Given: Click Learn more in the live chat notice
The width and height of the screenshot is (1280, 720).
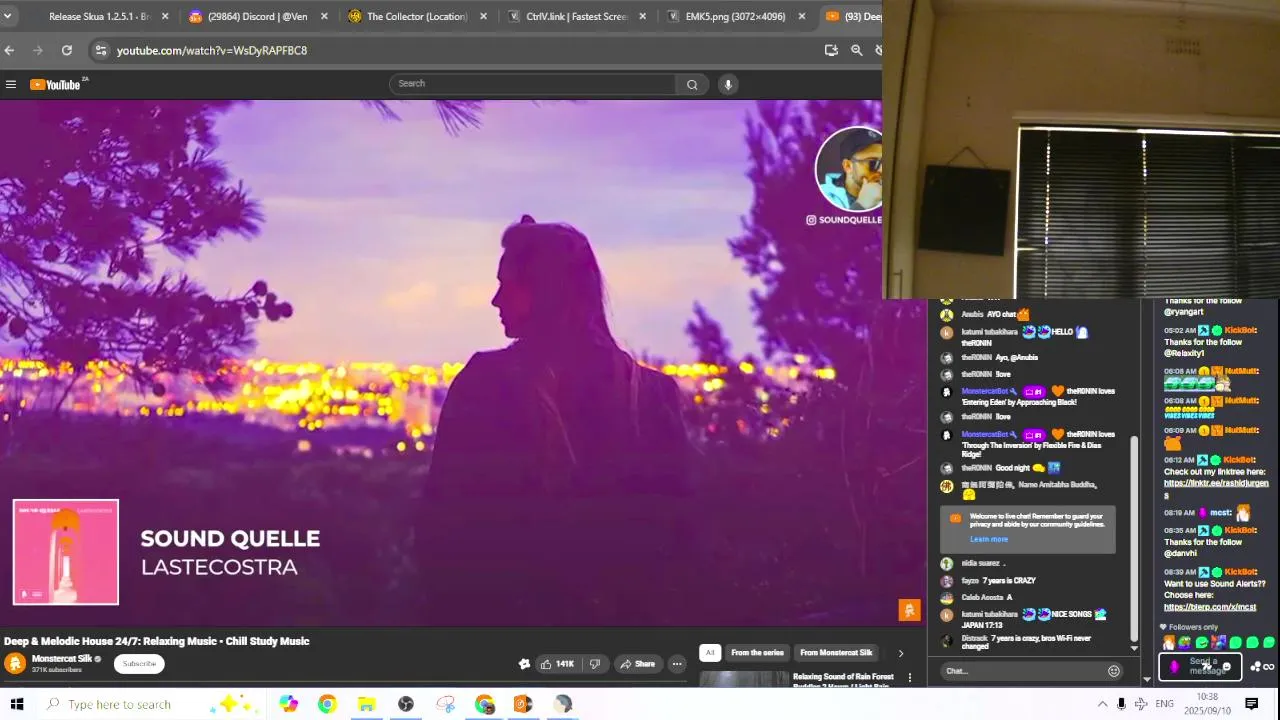Looking at the screenshot, I should pyautogui.click(x=988, y=539).
